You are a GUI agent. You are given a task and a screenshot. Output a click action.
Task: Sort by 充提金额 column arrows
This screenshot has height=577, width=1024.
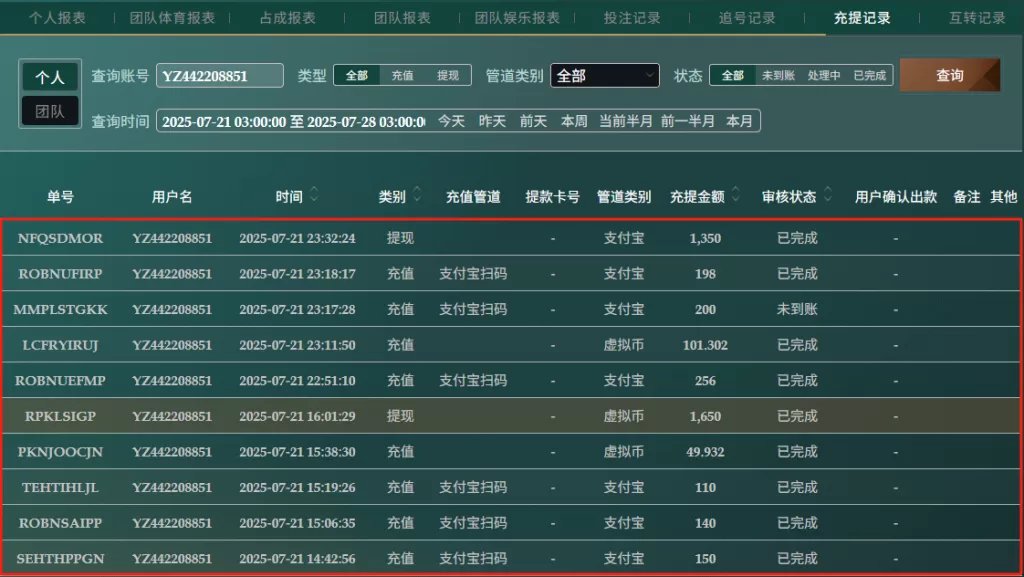736,194
